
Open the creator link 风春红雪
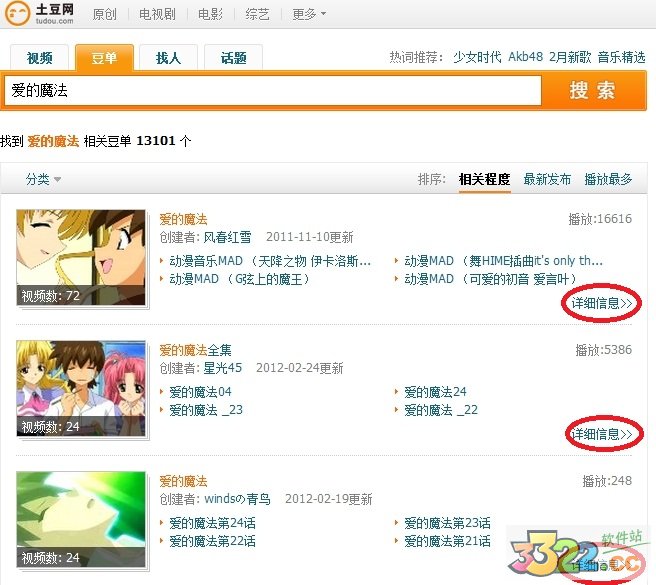pyautogui.click(x=227, y=237)
